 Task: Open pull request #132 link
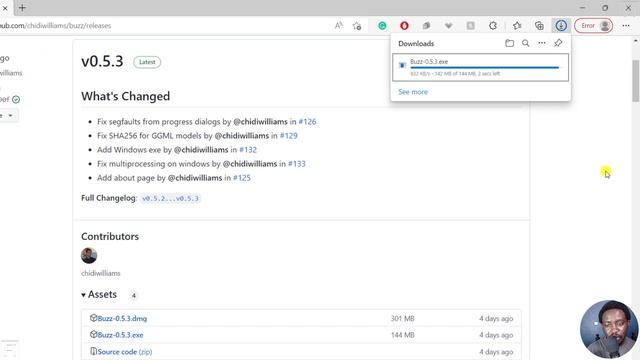(x=248, y=150)
